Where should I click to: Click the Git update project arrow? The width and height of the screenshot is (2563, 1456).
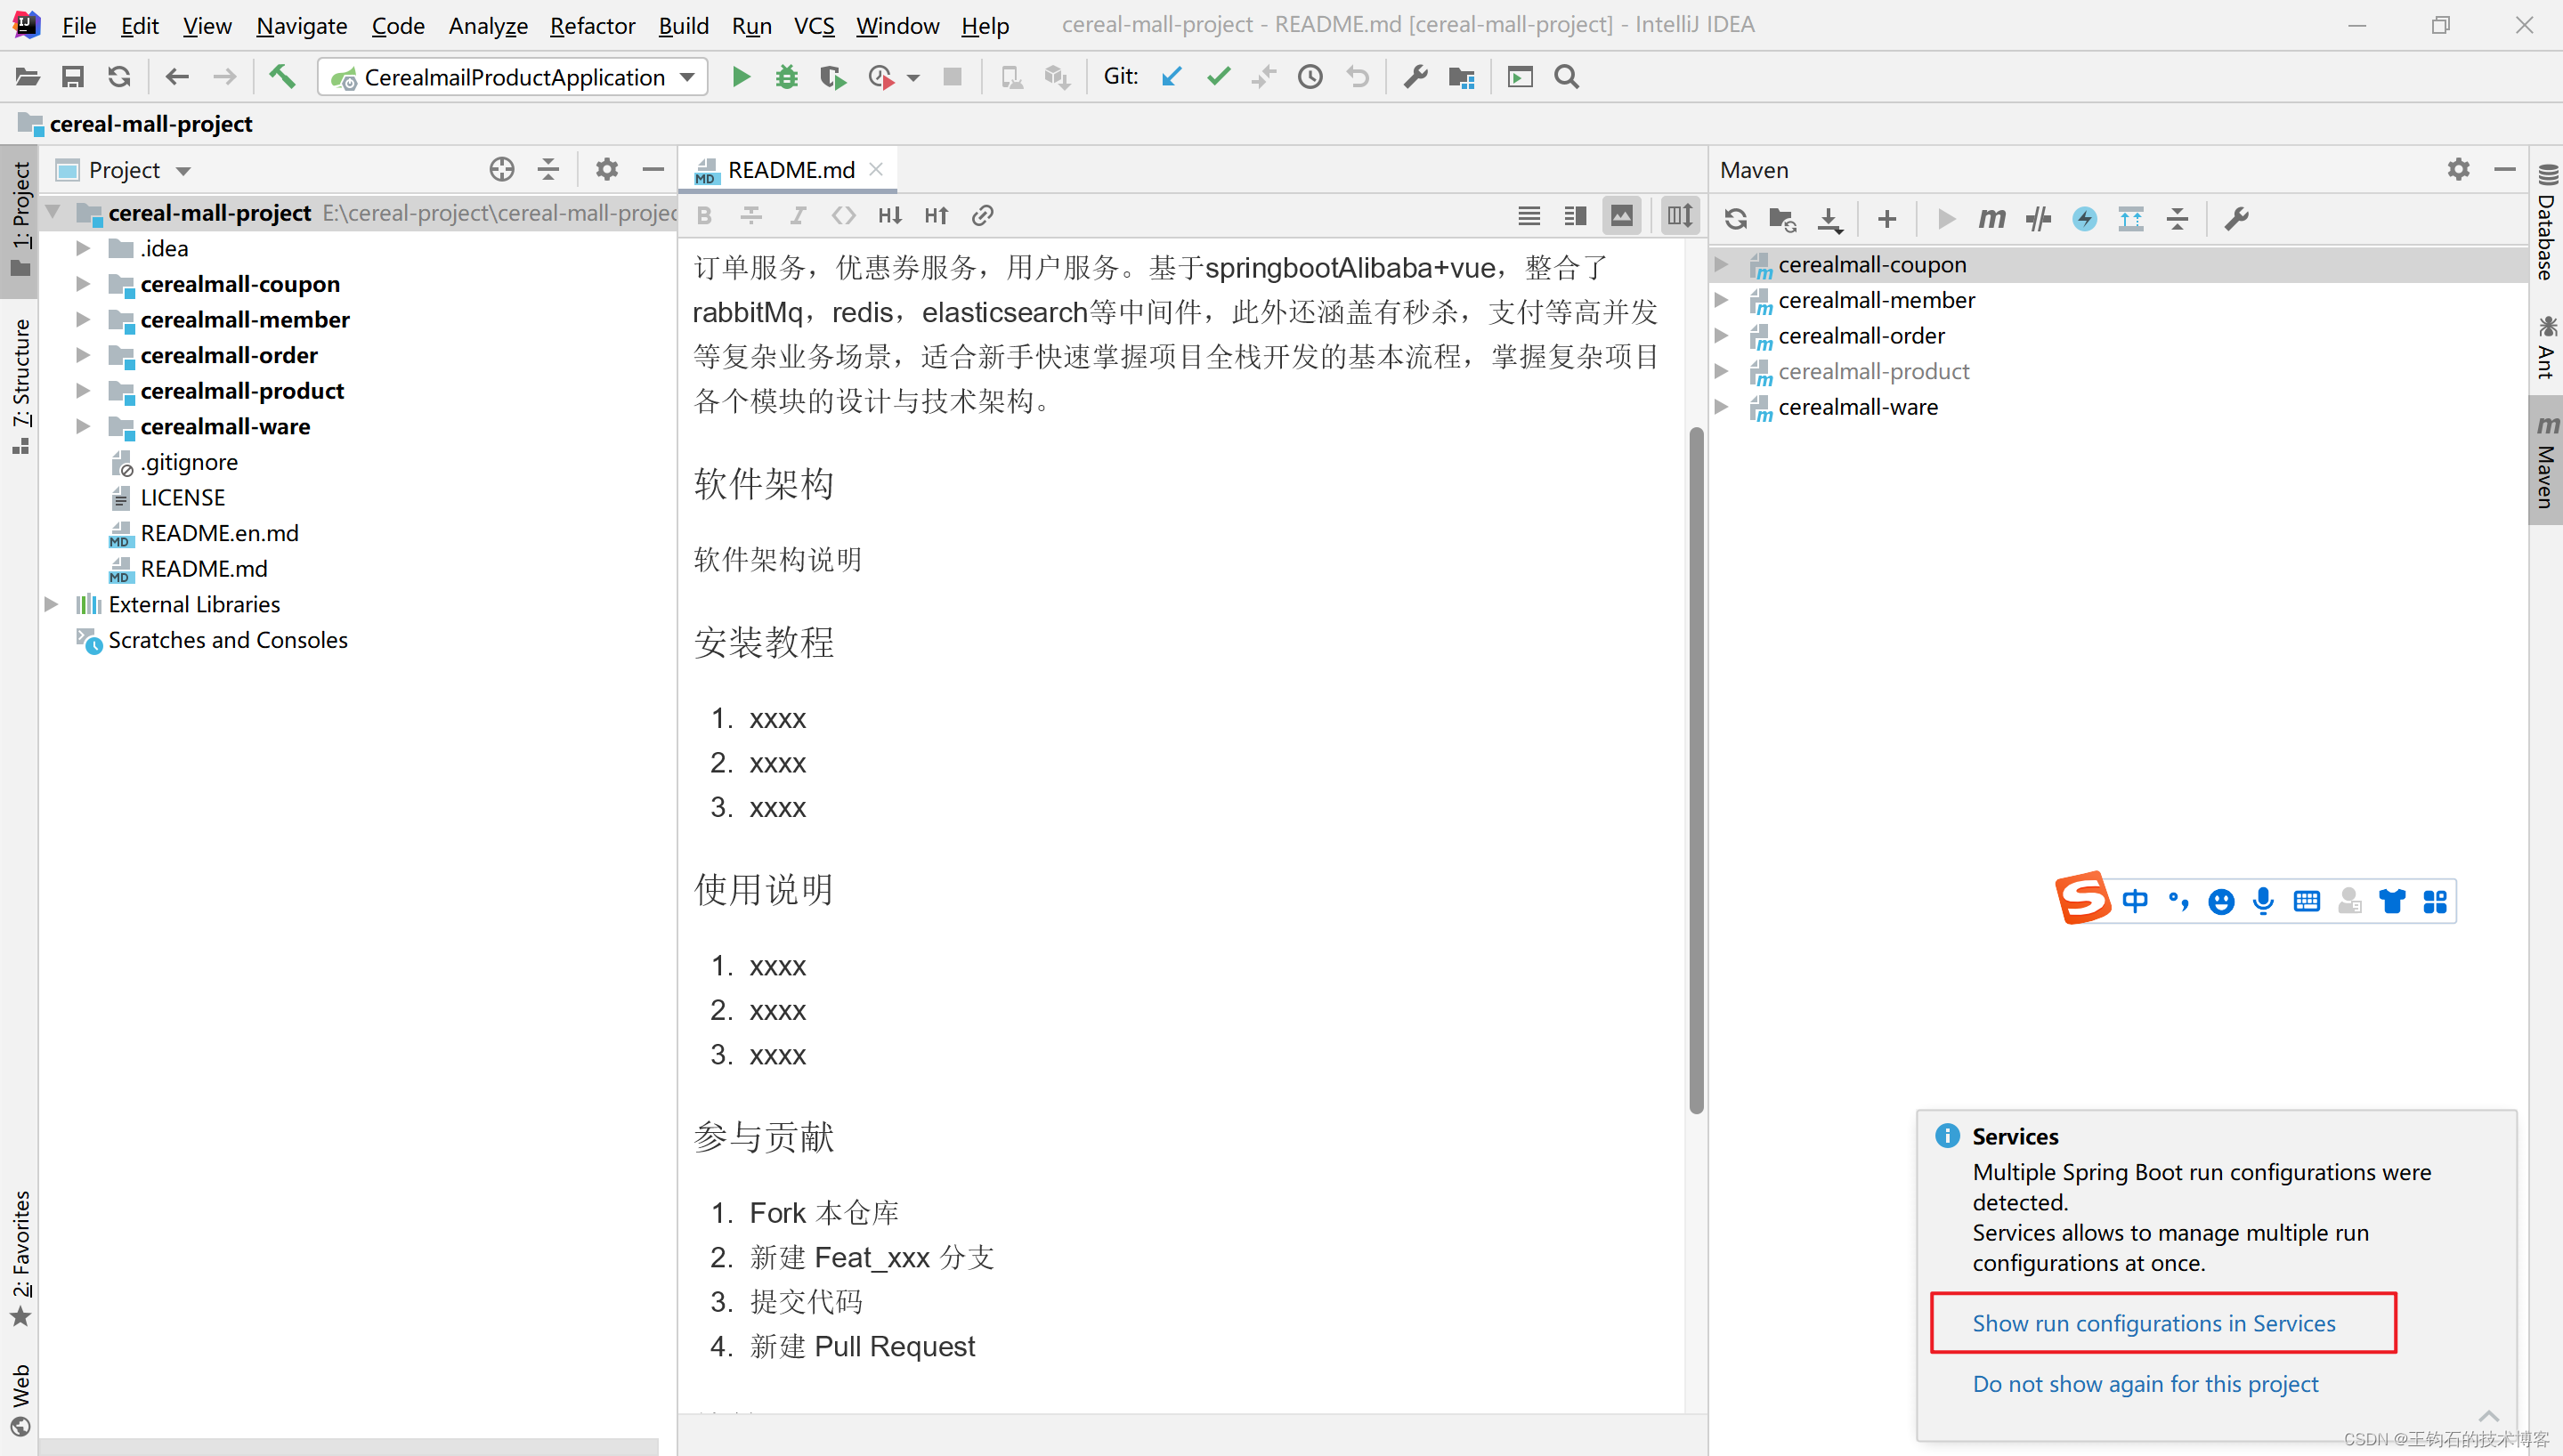pyautogui.click(x=1171, y=77)
